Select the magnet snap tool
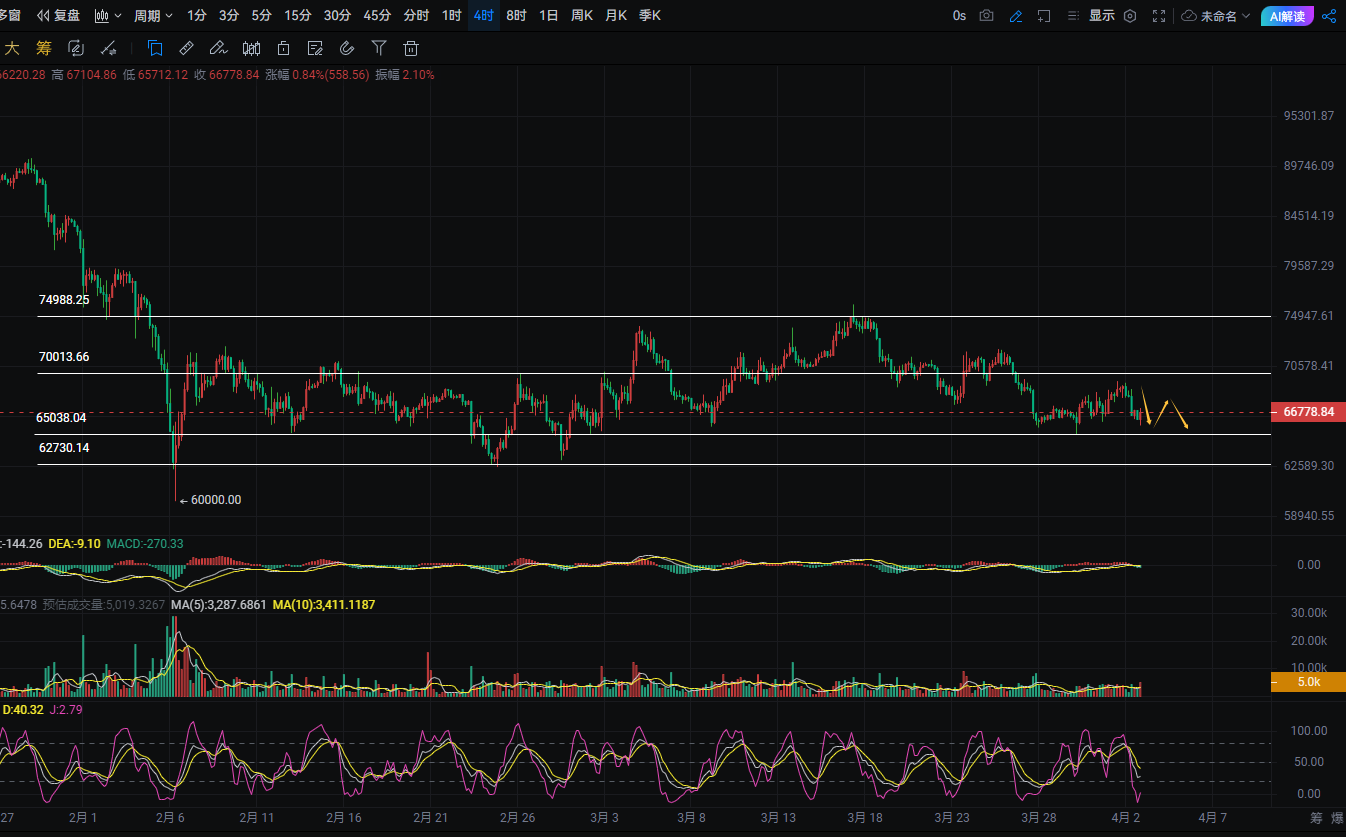 tap(347, 48)
